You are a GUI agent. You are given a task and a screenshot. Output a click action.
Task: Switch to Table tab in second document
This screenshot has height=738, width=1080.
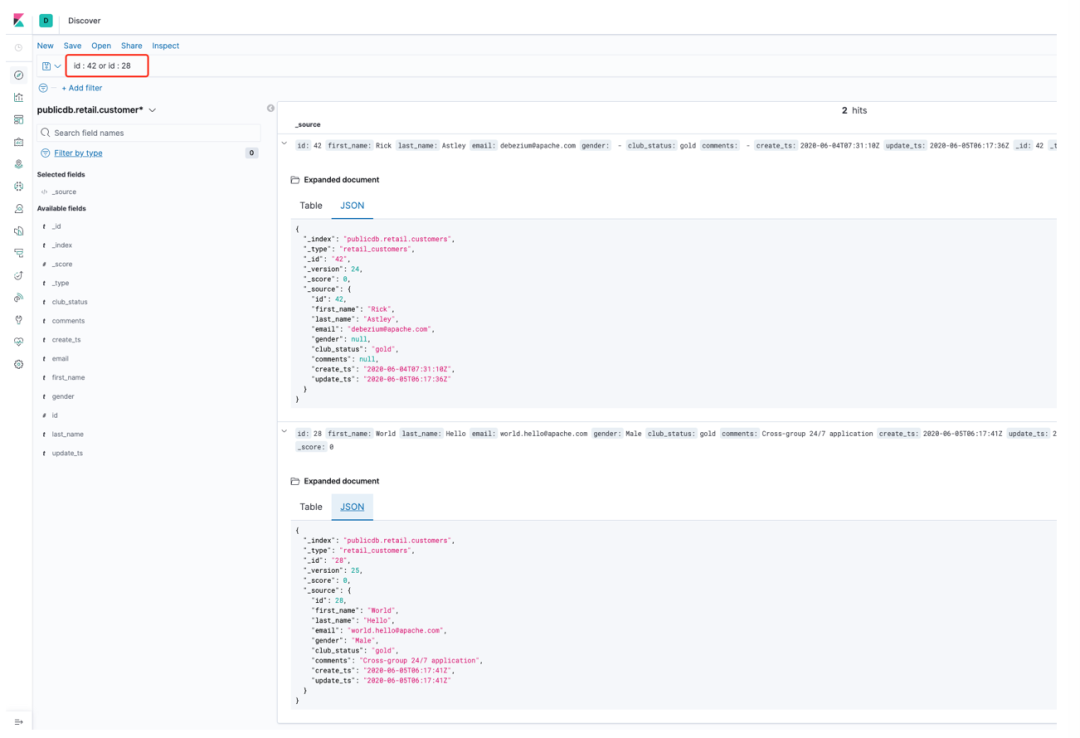click(x=311, y=507)
